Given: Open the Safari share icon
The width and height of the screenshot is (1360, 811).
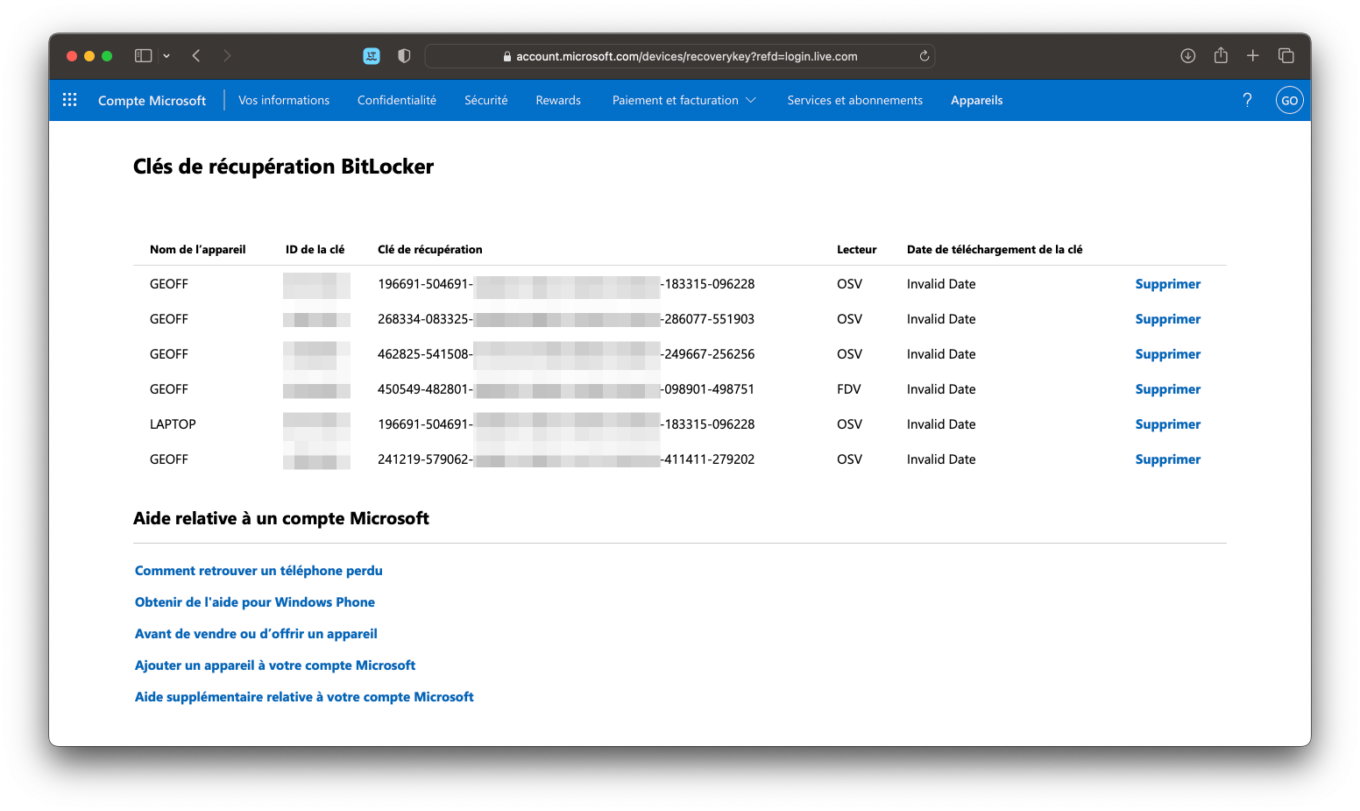Looking at the screenshot, I should (x=1220, y=56).
